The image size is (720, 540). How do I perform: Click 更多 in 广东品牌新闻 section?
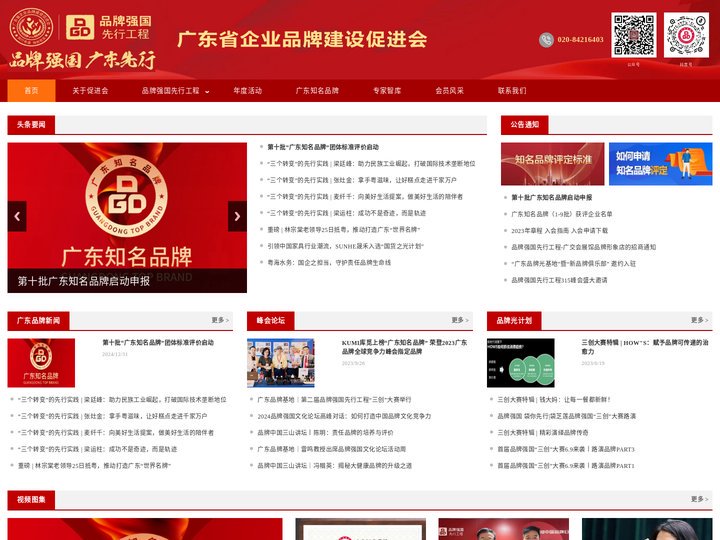[x=220, y=320]
